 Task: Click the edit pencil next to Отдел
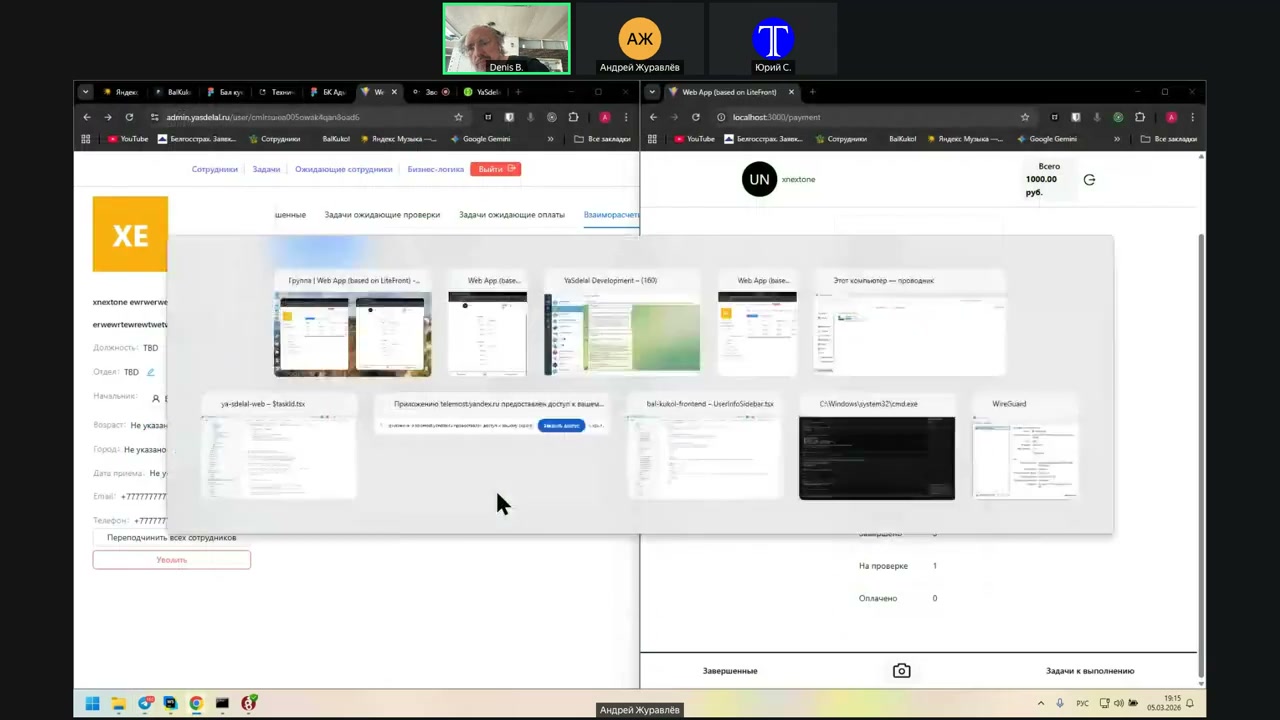click(x=151, y=372)
